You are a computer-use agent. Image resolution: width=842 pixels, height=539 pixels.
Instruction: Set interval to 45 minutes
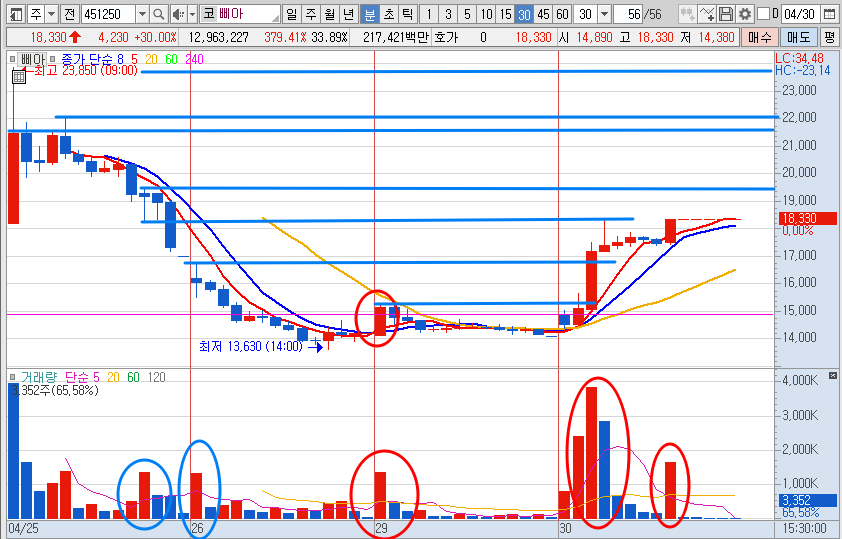[x=543, y=14]
